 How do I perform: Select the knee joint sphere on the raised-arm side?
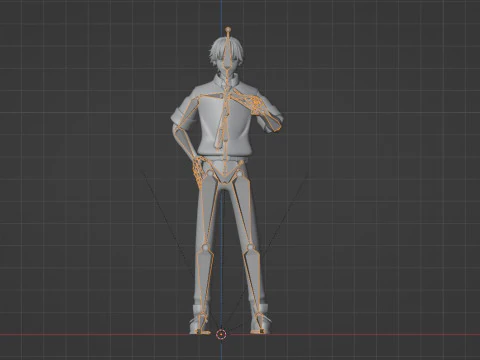tap(250, 247)
